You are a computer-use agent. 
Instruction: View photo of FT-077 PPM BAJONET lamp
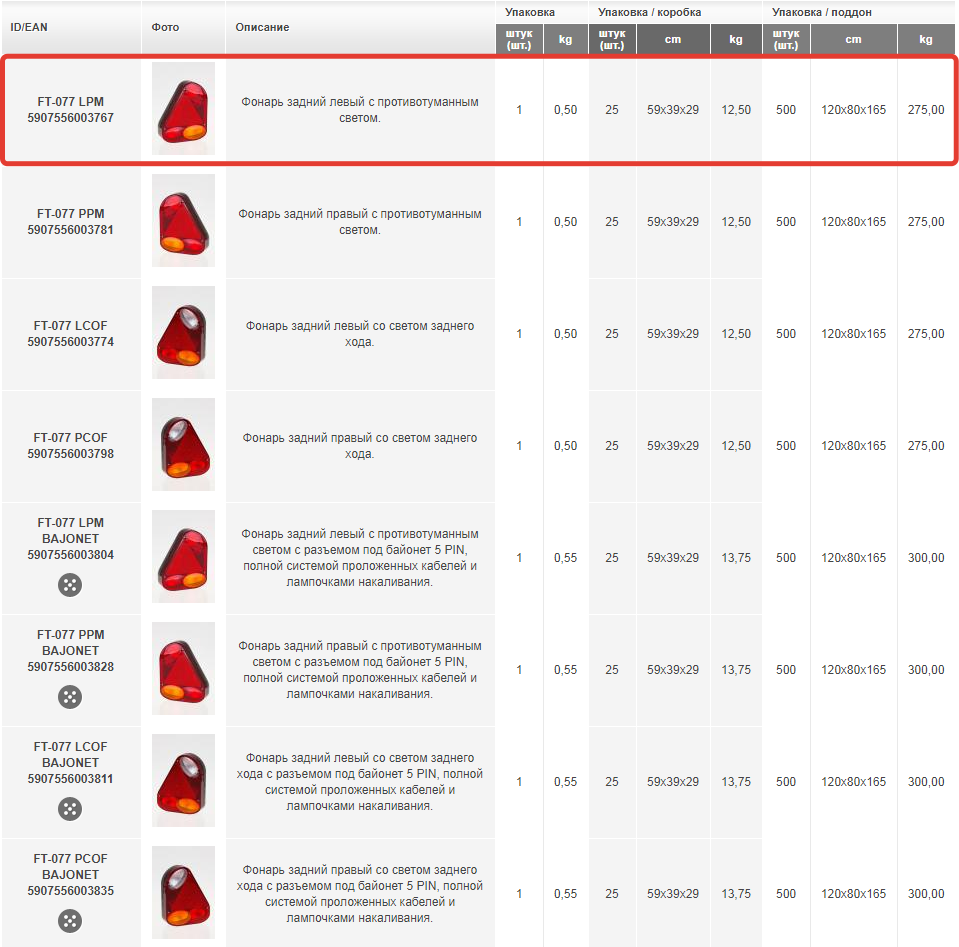point(183,669)
